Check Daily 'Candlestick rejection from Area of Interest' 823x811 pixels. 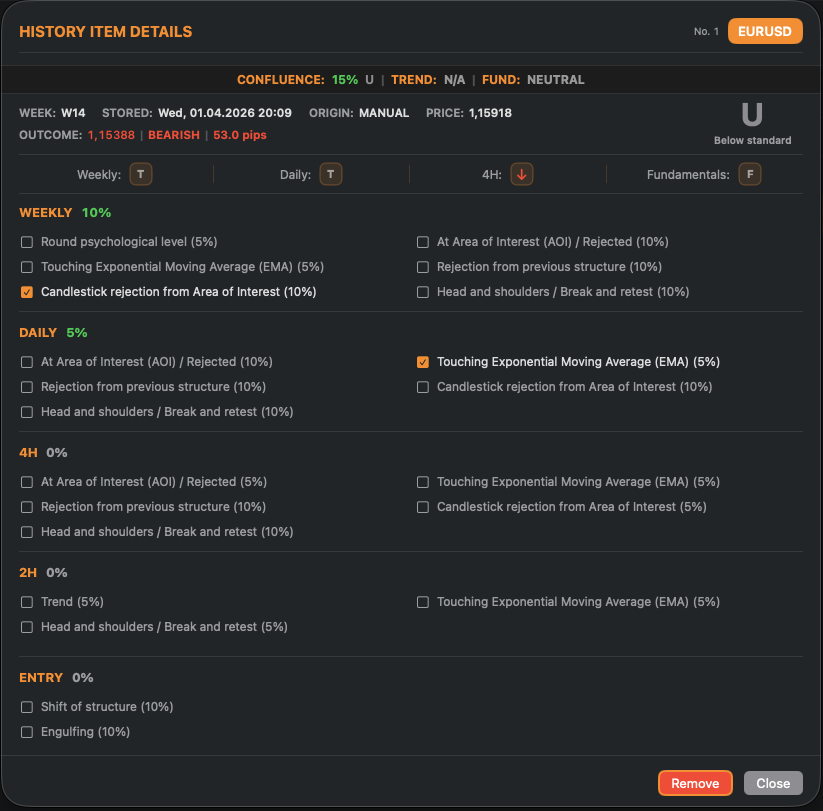(423, 387)
